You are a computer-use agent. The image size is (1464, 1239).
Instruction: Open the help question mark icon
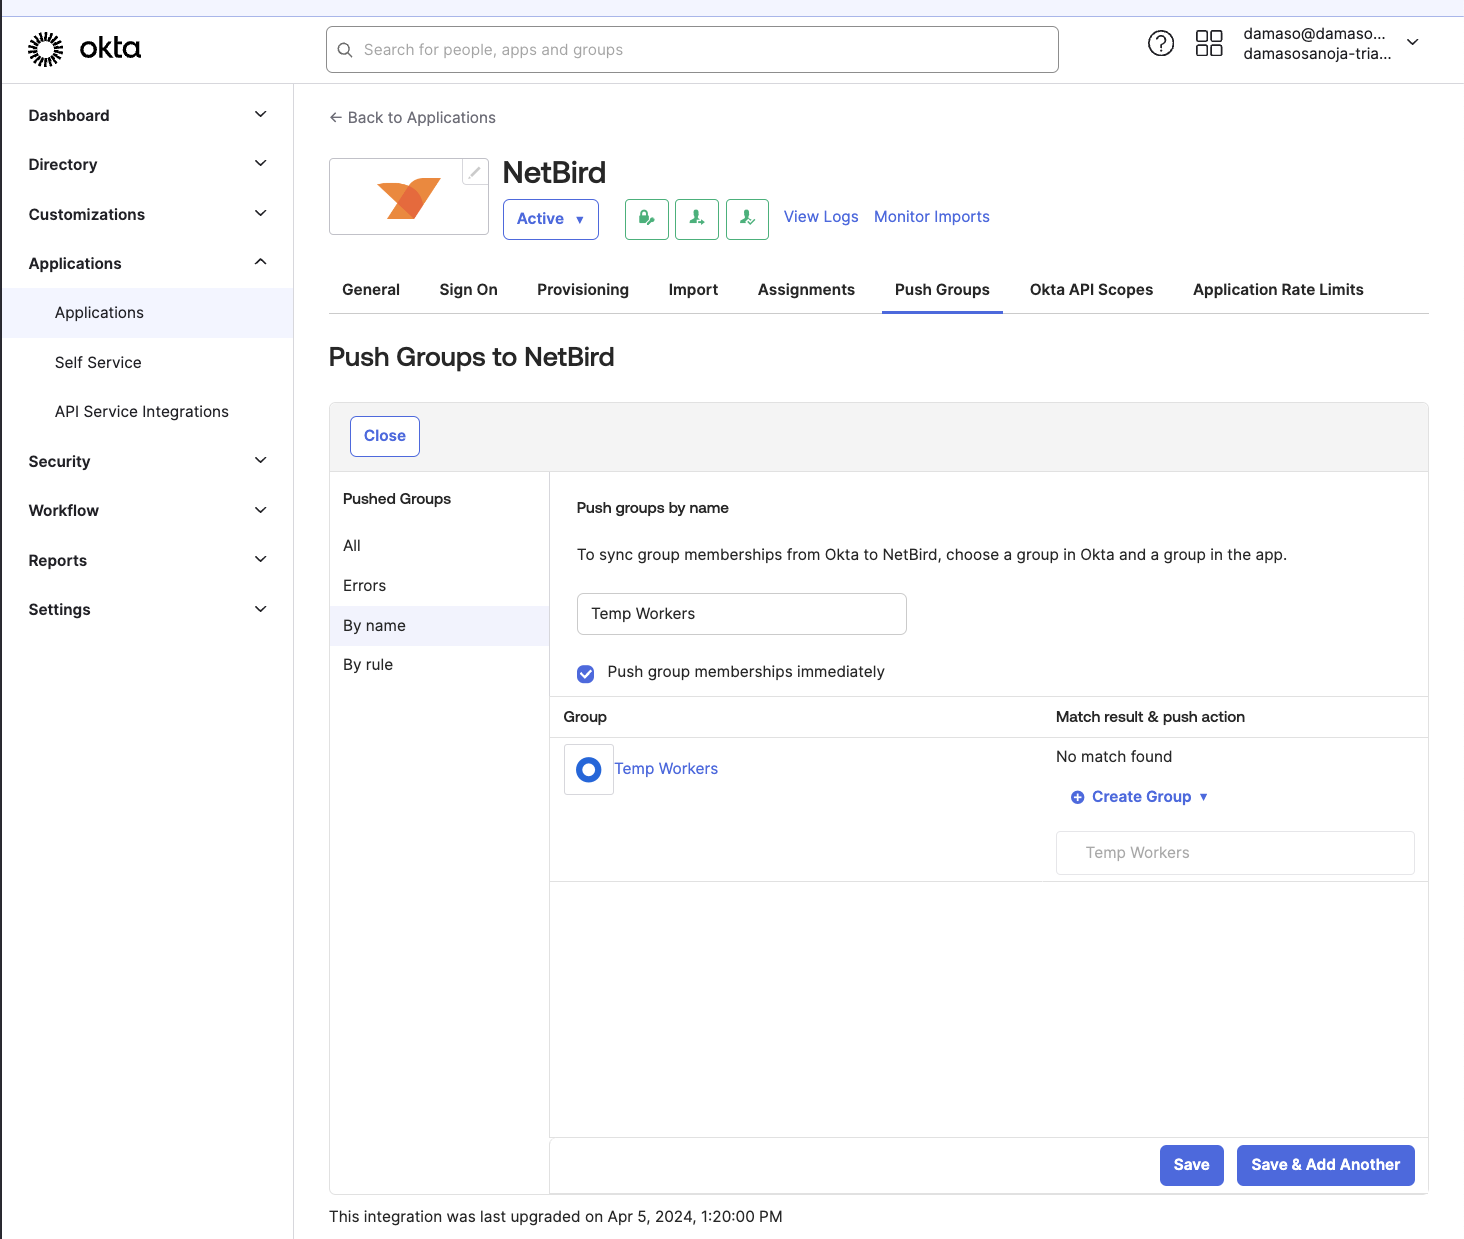click(x=1160, y=43)
